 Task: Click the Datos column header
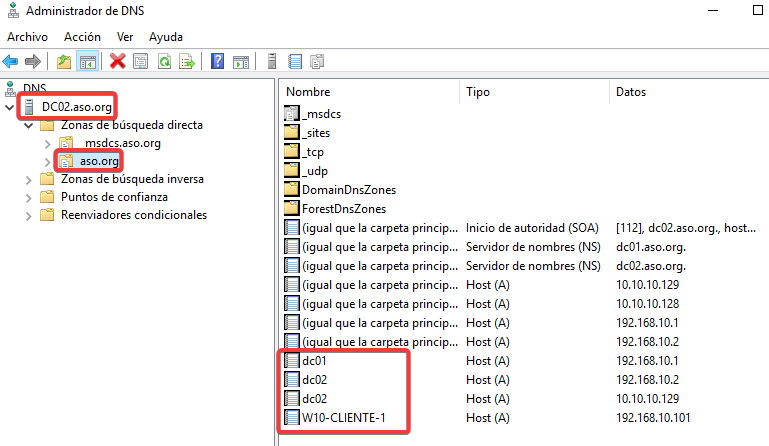tap(680, 91)
